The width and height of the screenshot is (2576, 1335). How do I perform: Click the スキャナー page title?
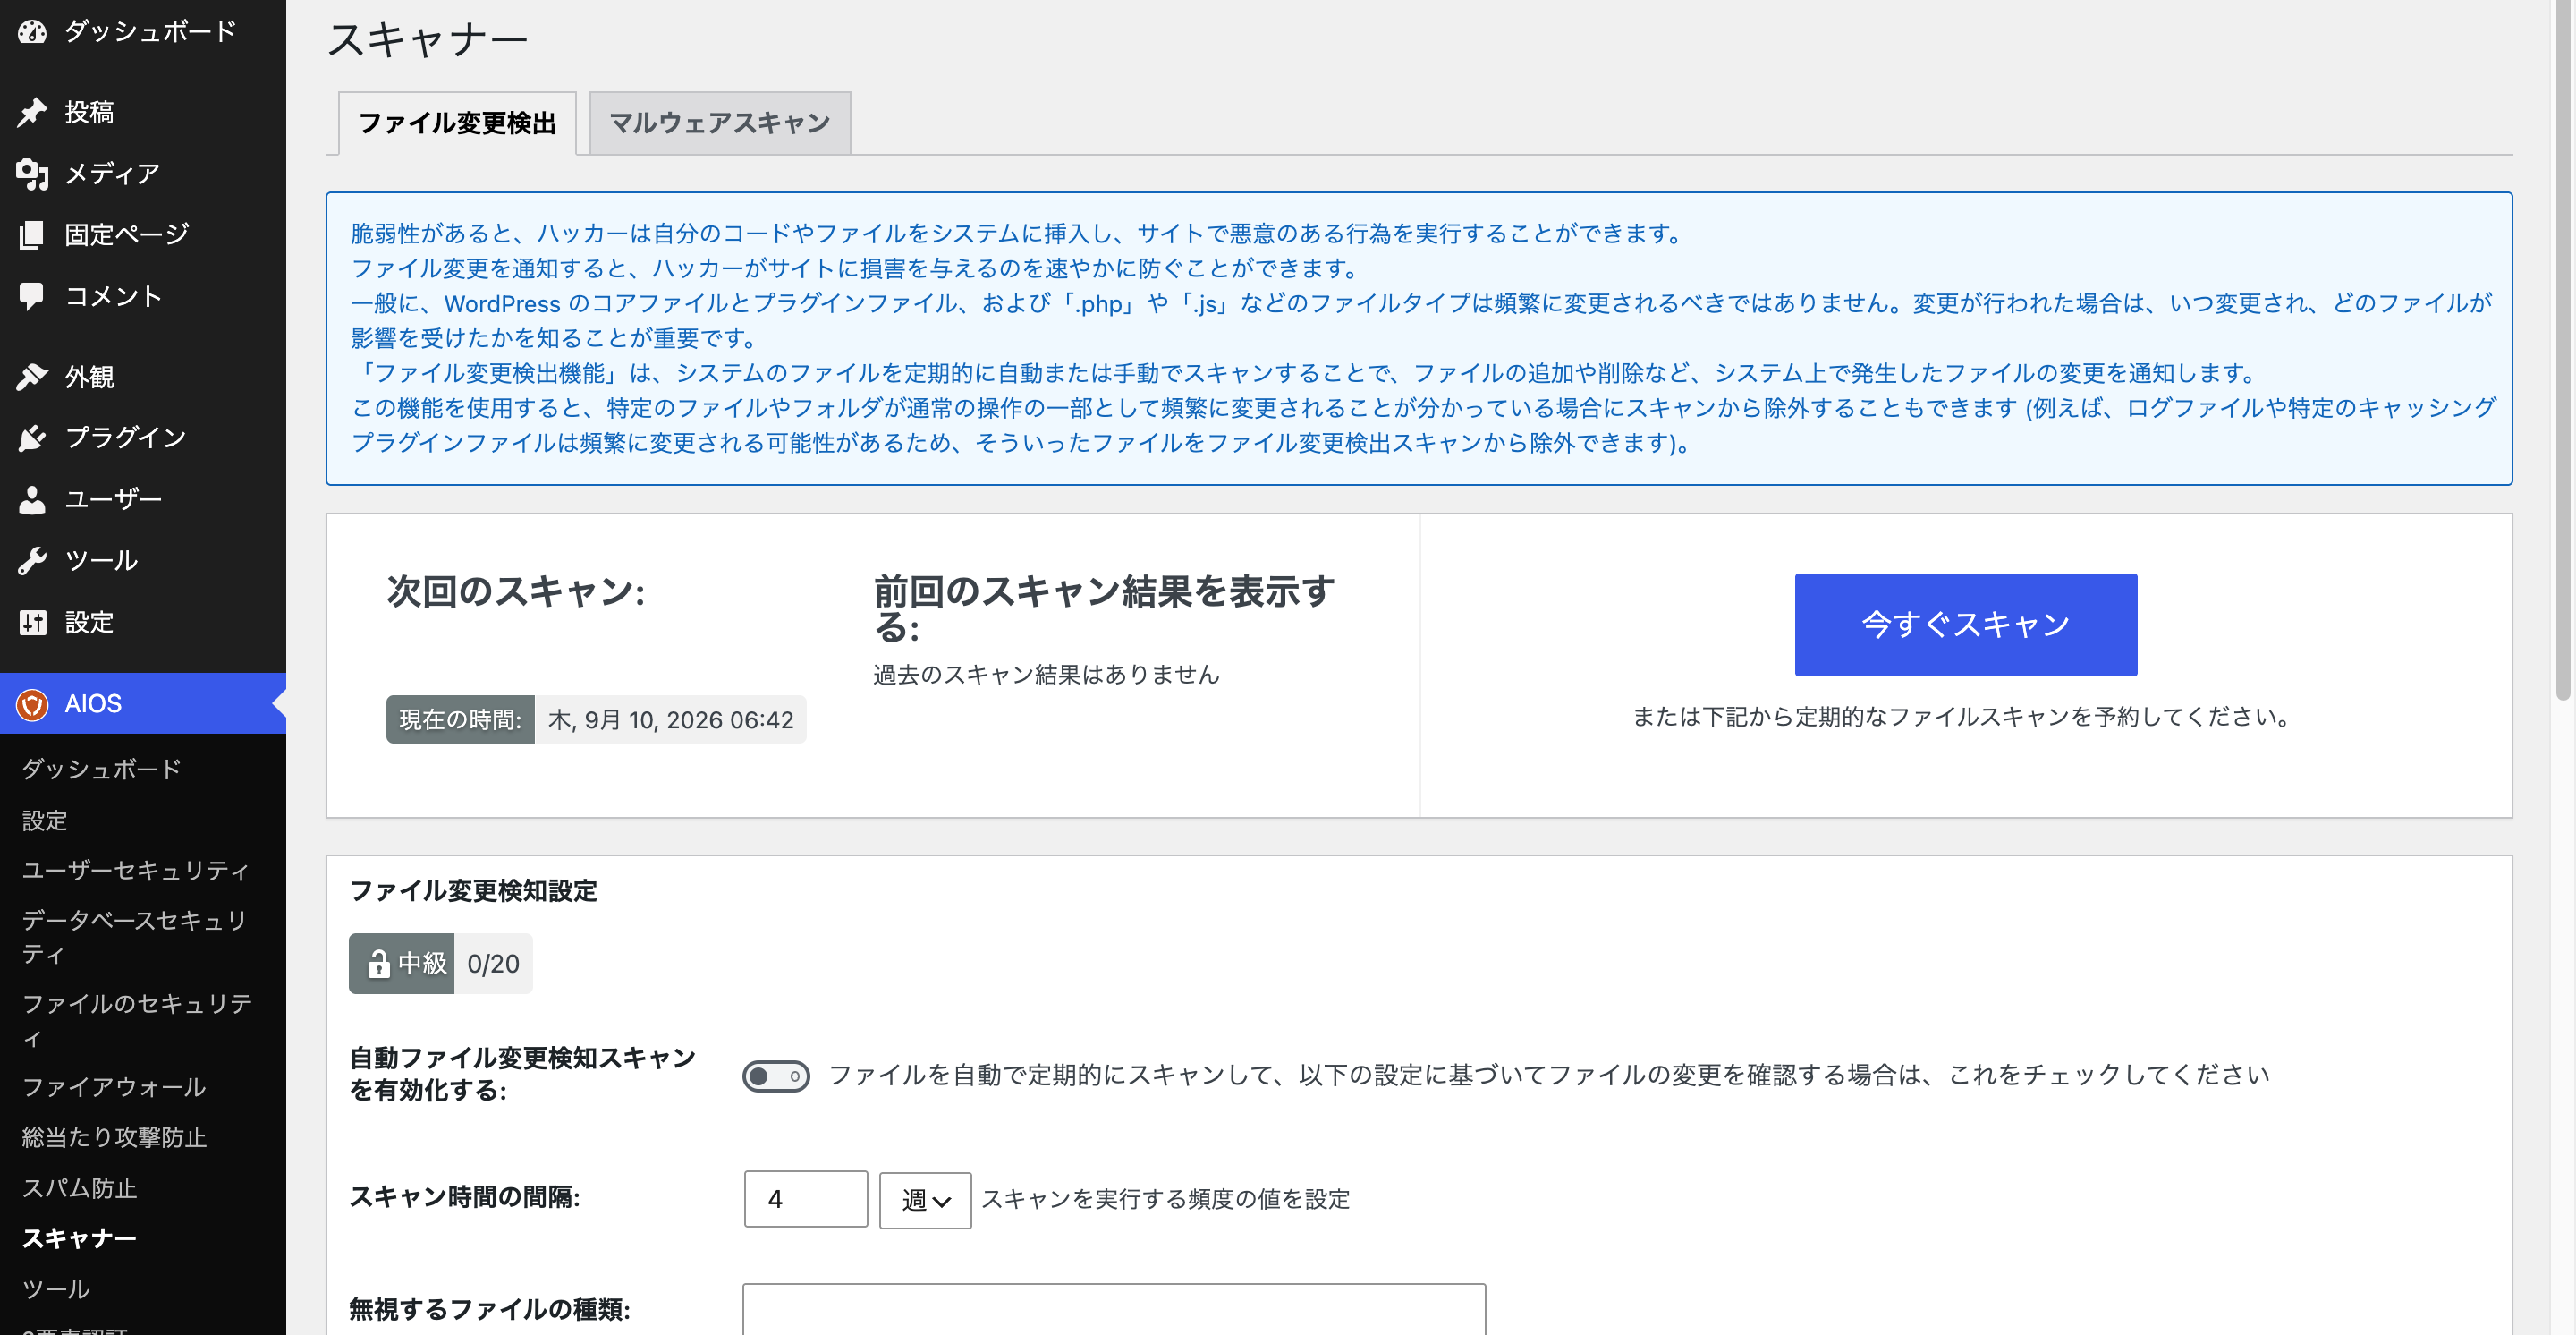point(427,41)
